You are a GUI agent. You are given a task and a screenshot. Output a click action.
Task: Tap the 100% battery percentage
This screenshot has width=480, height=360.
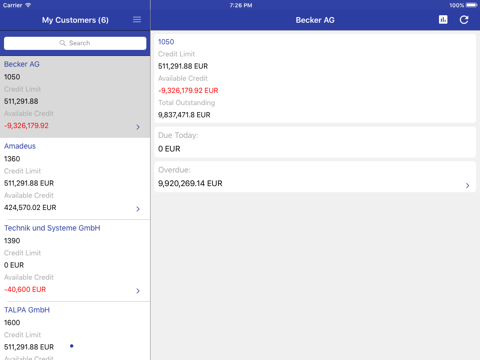pos(457,5)
